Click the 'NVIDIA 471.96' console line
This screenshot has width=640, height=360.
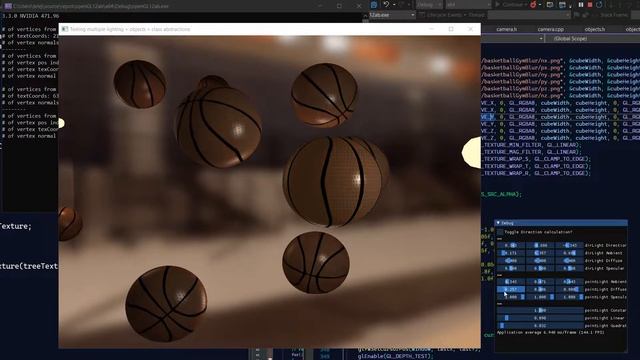(x=31, y=16)
